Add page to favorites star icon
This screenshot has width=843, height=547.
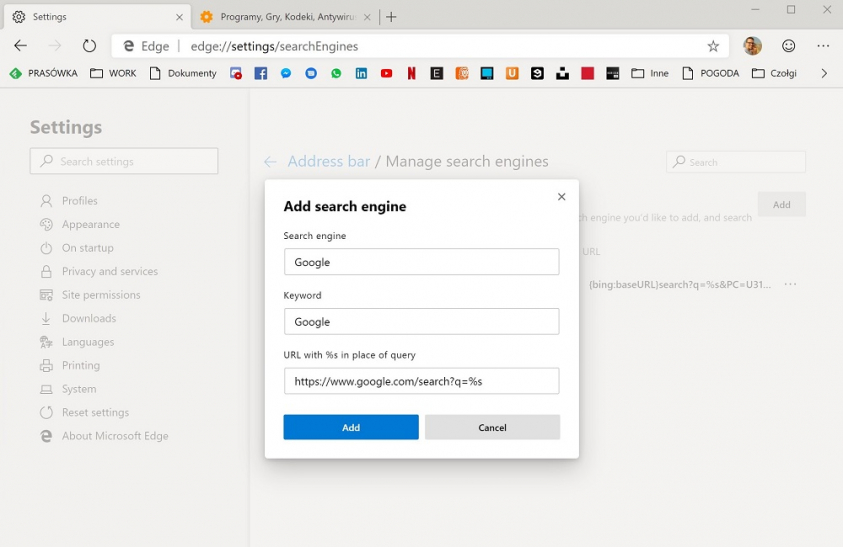click(713, 46)
